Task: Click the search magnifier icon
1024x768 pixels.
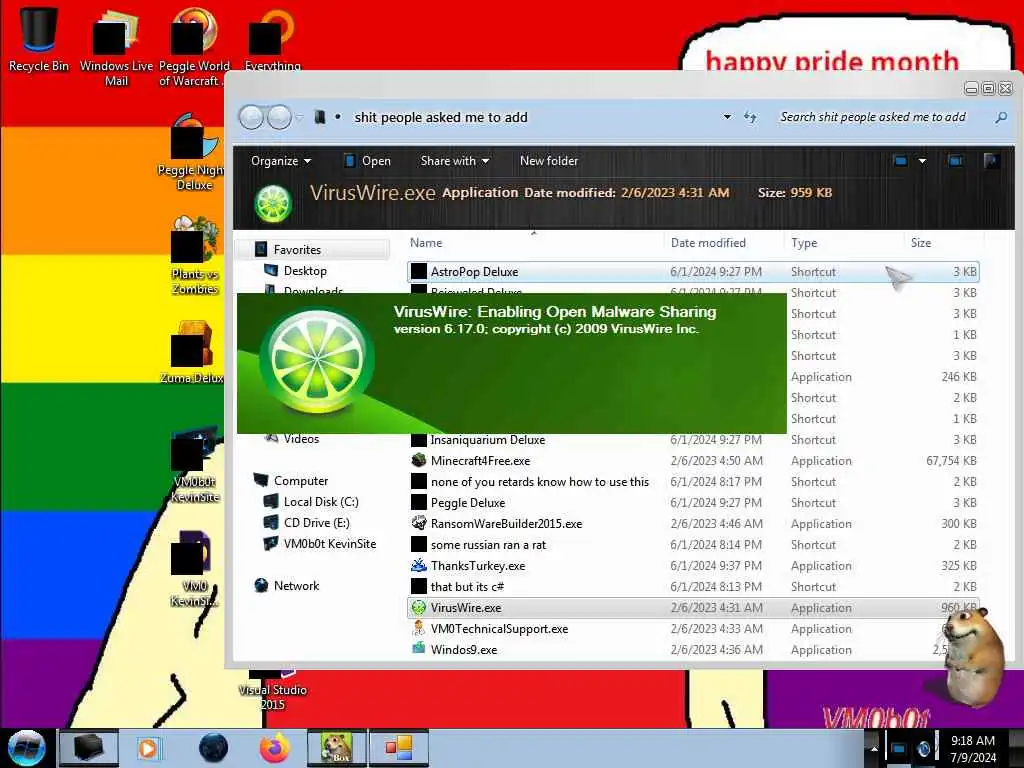Action: [1000, 118]
